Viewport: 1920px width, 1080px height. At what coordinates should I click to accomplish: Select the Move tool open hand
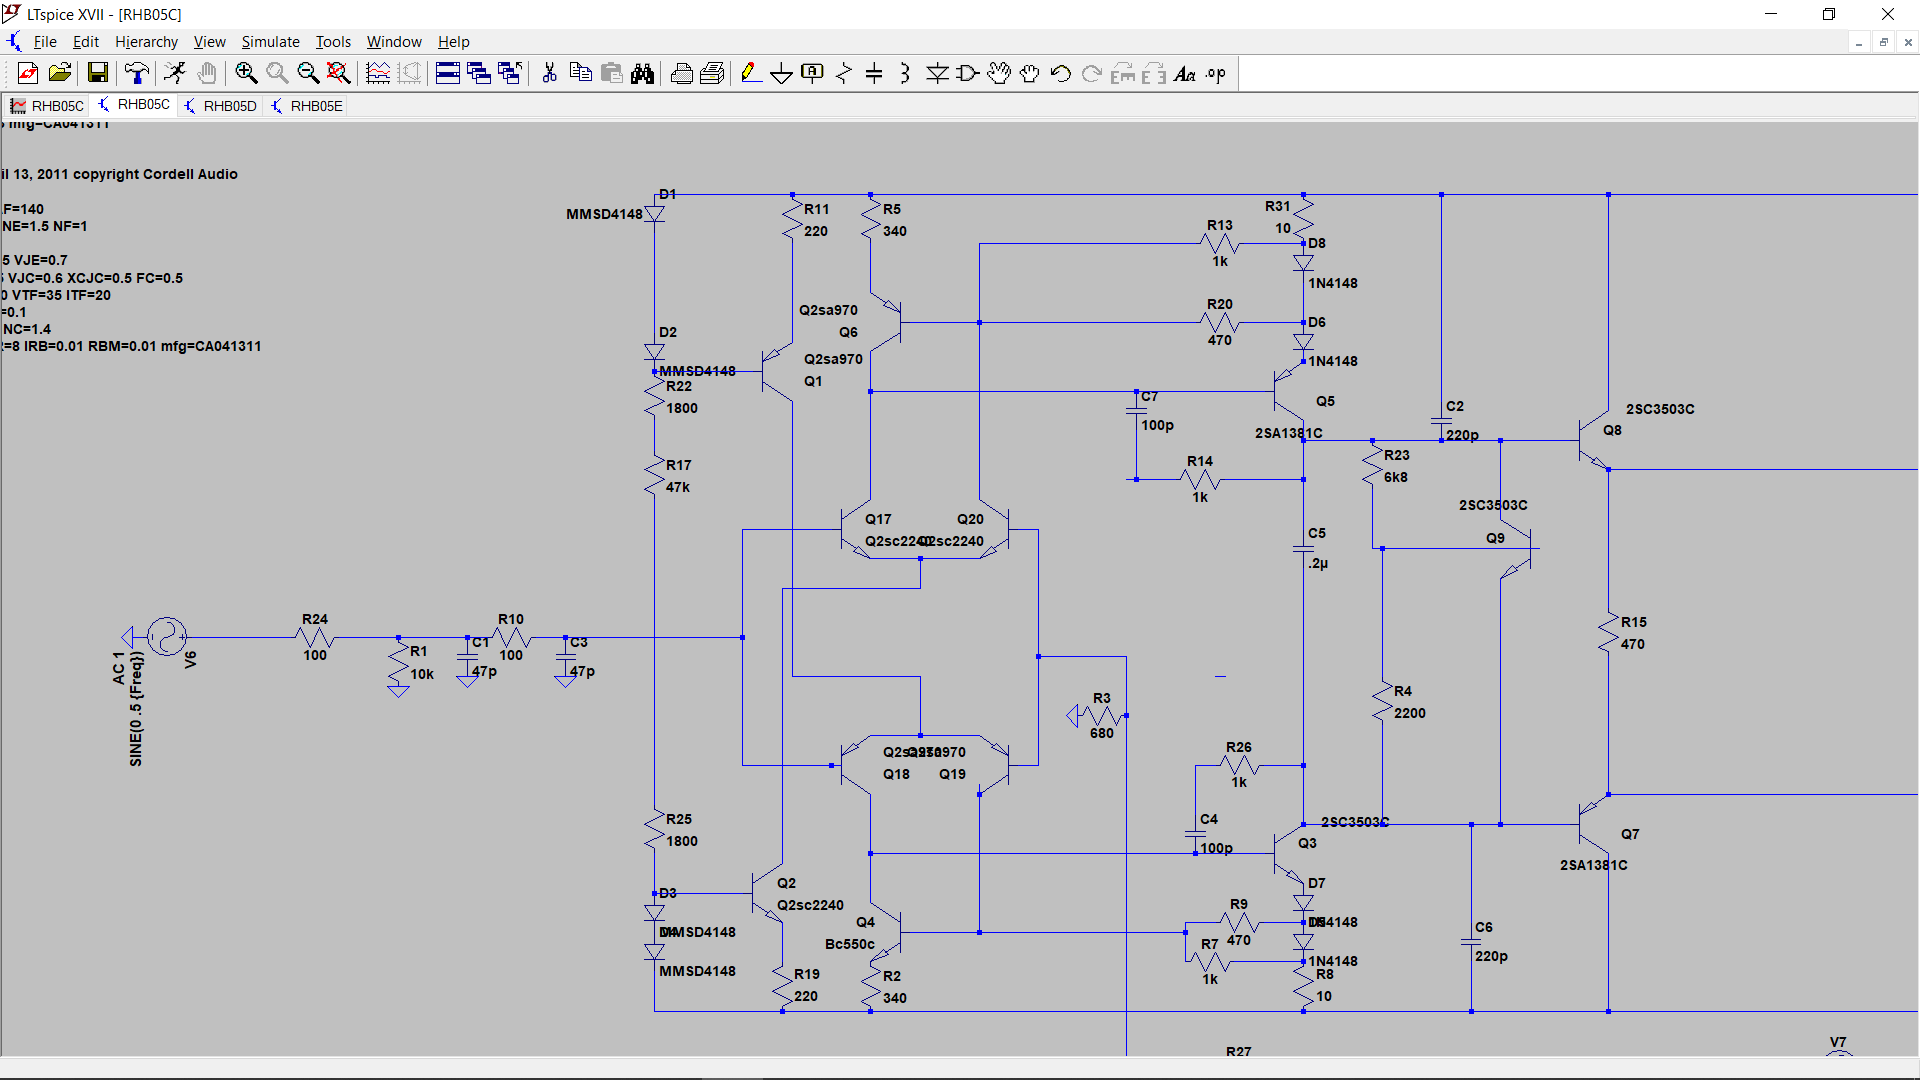click(x=999, y=73)
